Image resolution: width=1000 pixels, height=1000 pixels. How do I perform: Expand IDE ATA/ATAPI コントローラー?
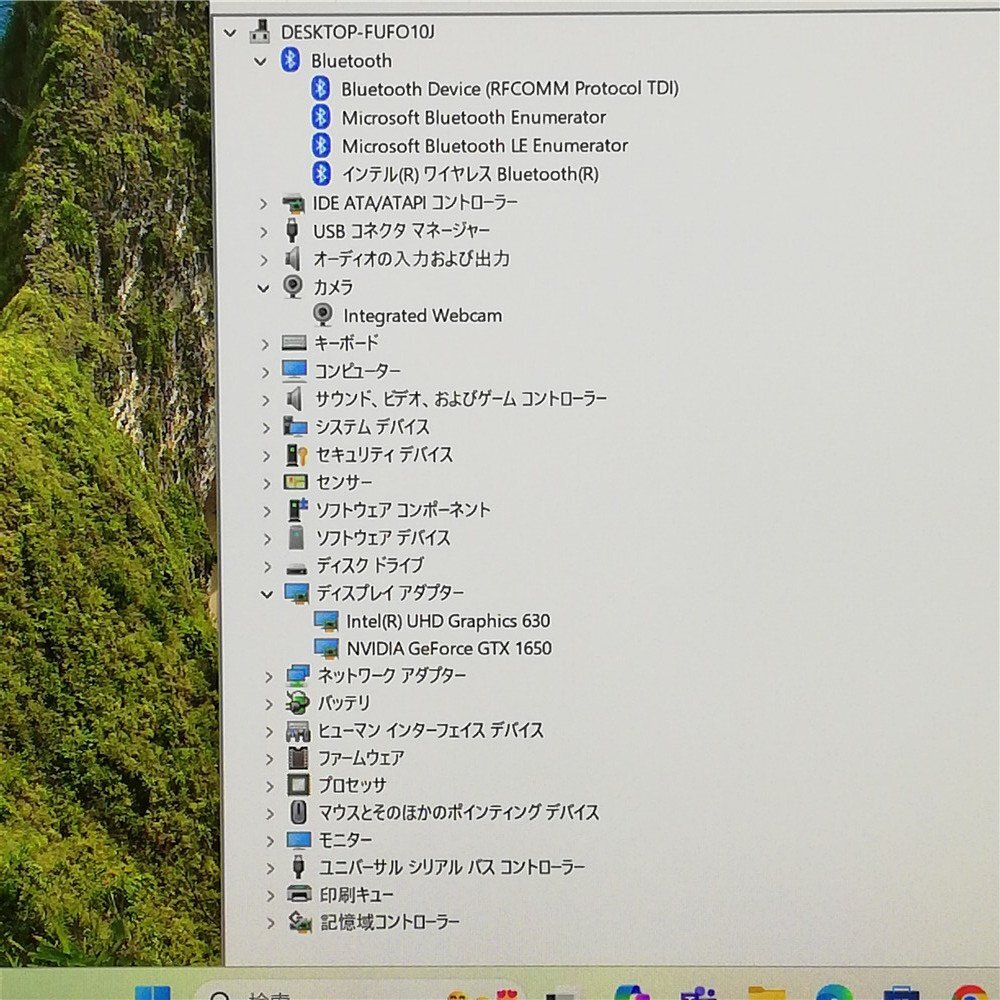(x=263, y=204)
